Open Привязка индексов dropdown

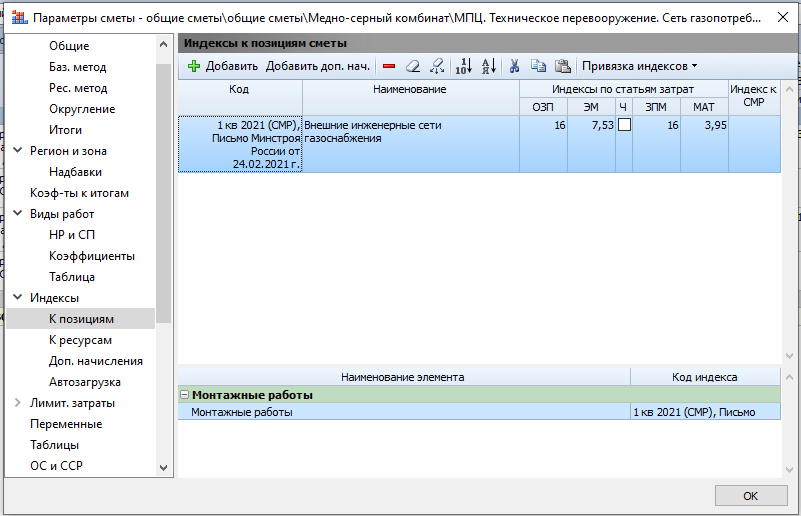[x=639, y=66]
